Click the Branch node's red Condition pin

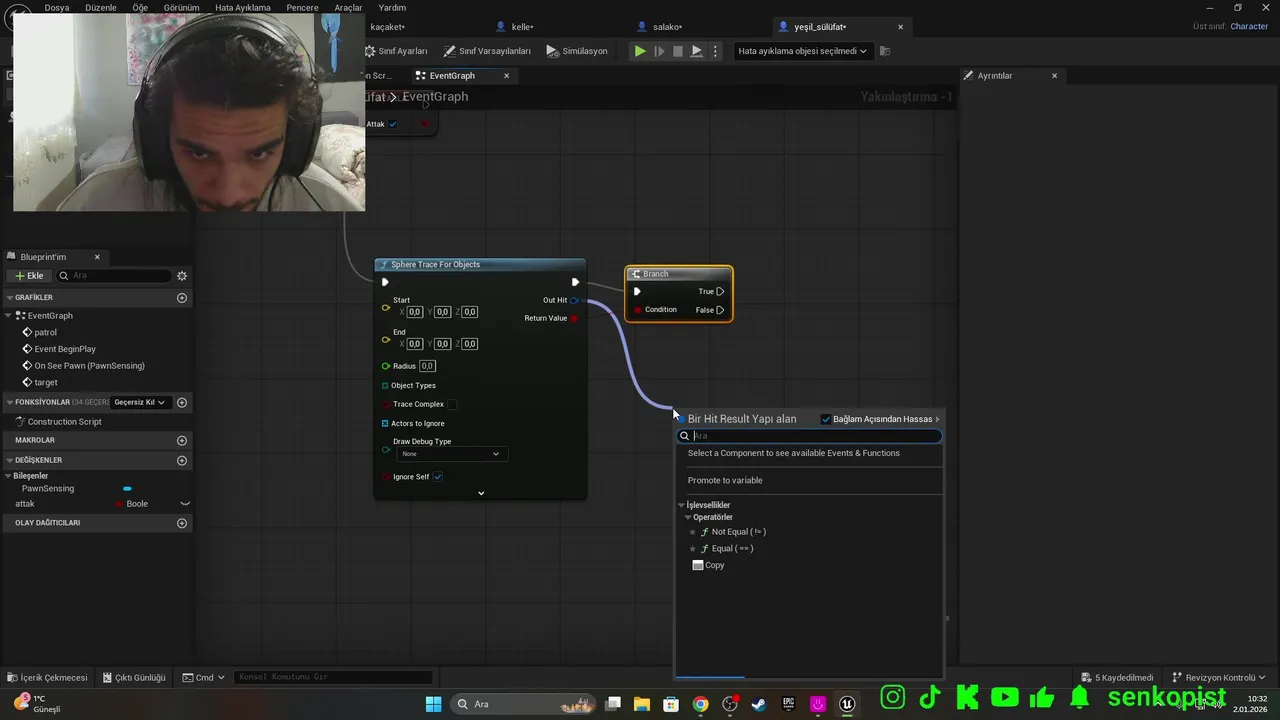[637, 310]
